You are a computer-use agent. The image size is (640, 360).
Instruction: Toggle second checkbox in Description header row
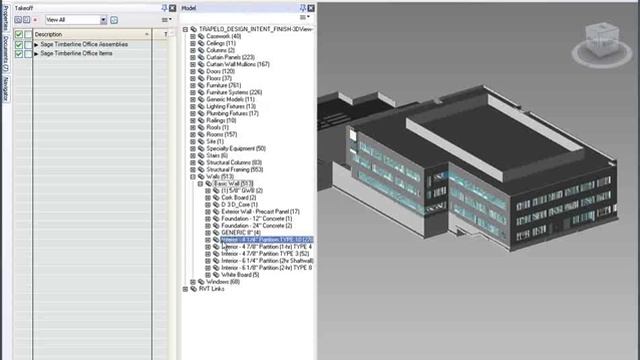pos(28,34)
